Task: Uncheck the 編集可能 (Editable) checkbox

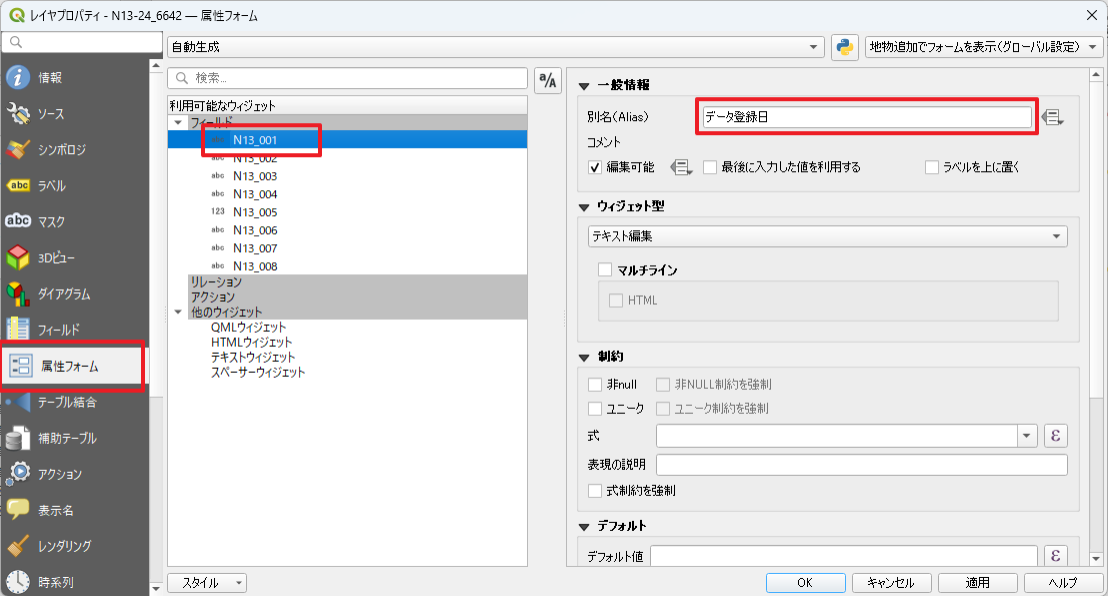Action: pyautogui.click(x=596, y=167)
